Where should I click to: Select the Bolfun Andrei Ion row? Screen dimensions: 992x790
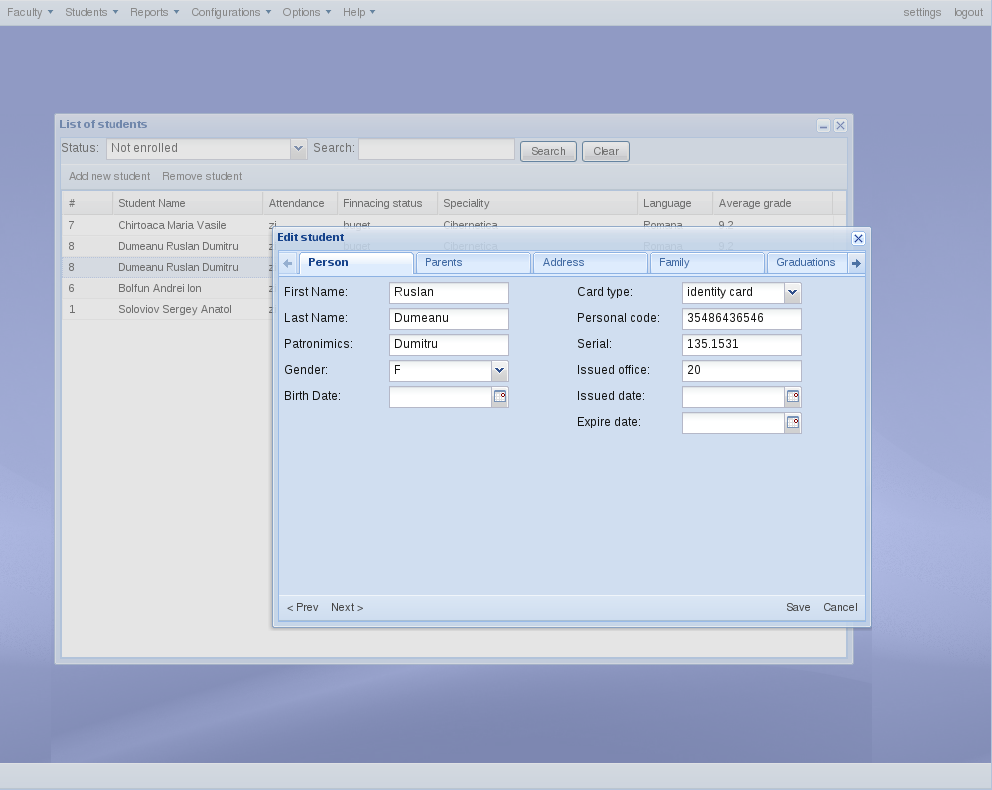pos(160,288)
